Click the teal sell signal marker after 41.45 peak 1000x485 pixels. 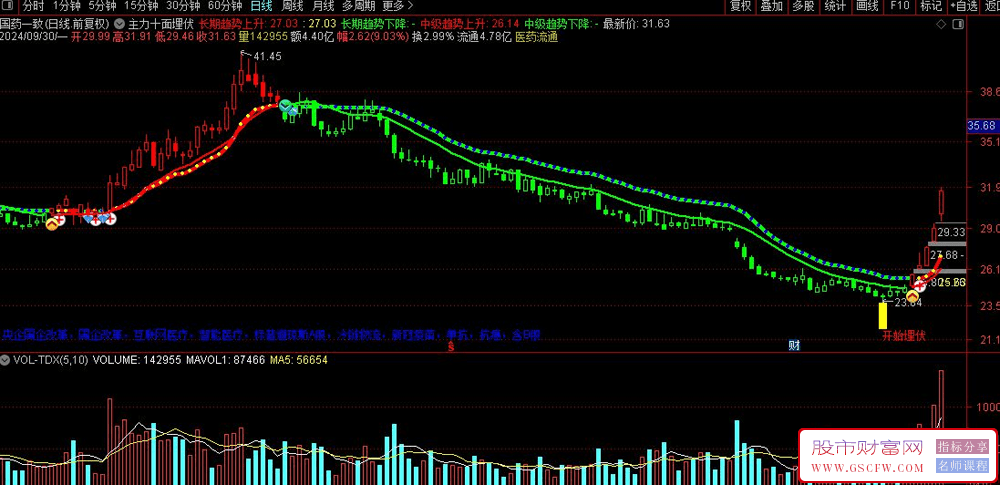tap(286, 105)
